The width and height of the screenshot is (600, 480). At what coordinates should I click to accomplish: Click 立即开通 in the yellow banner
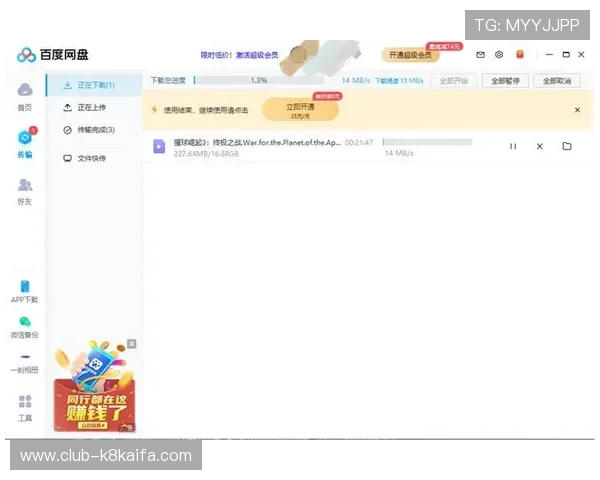(300, 109)
